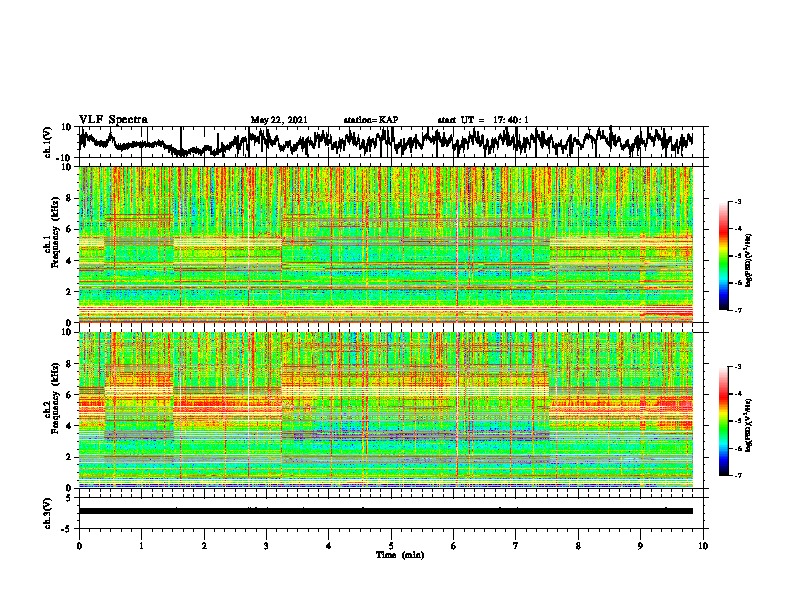
Task: Click the ch.3(V) axis label
Action: (48, 513)
